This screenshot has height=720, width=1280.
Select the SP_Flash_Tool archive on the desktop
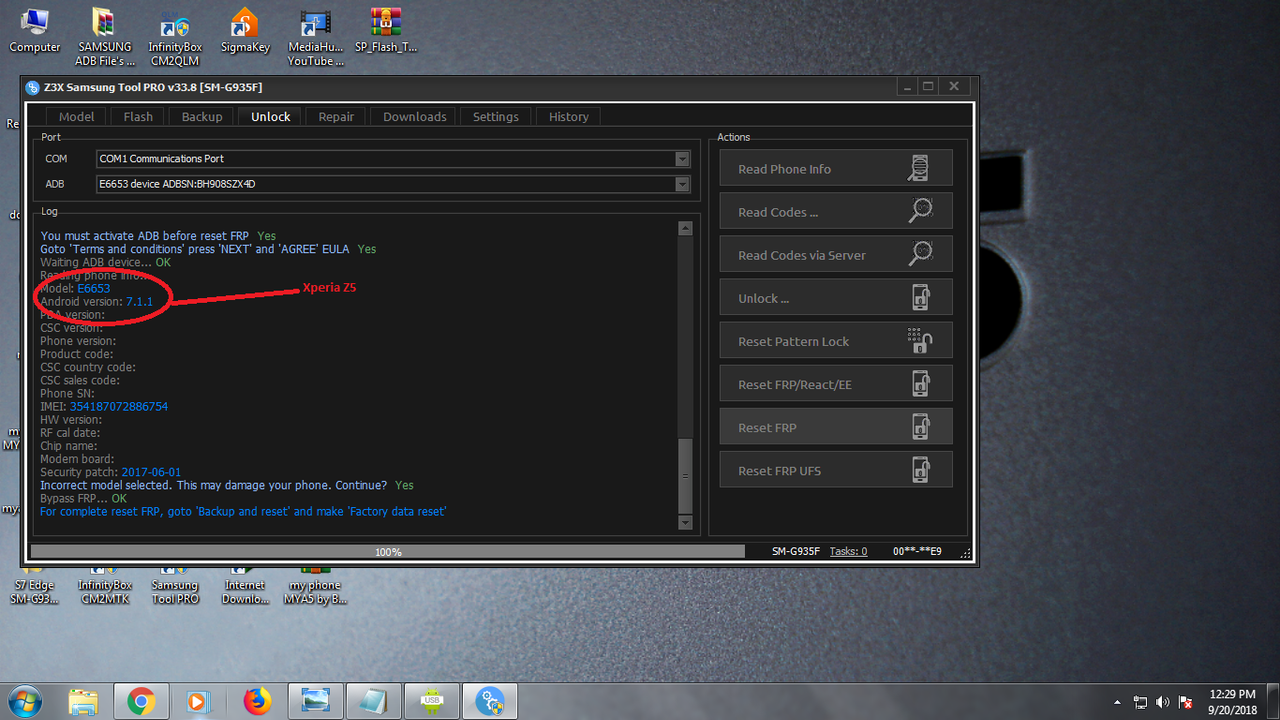[386, 30]
